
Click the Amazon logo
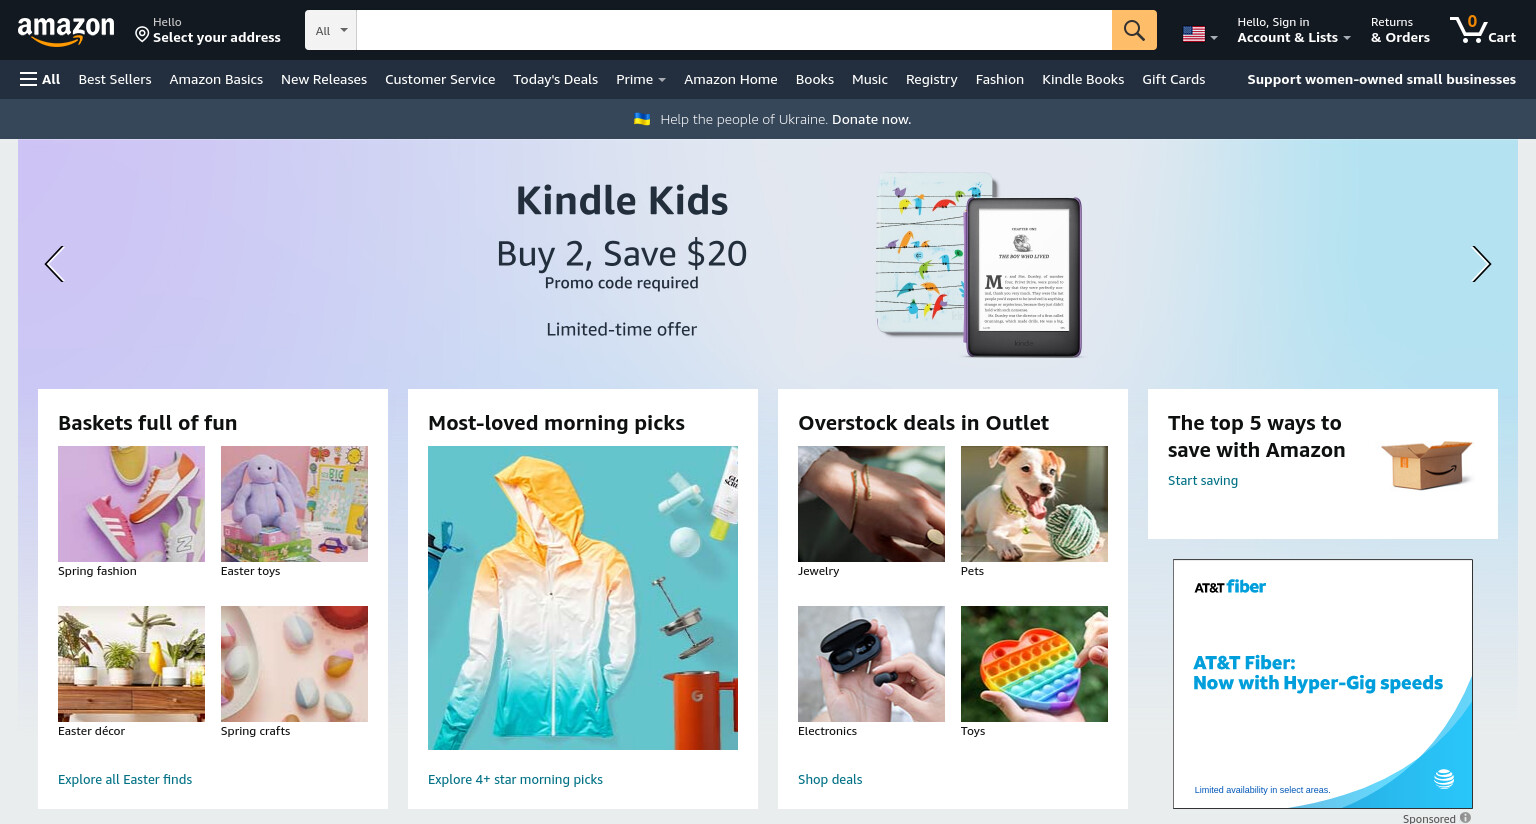tap(66, 31)
